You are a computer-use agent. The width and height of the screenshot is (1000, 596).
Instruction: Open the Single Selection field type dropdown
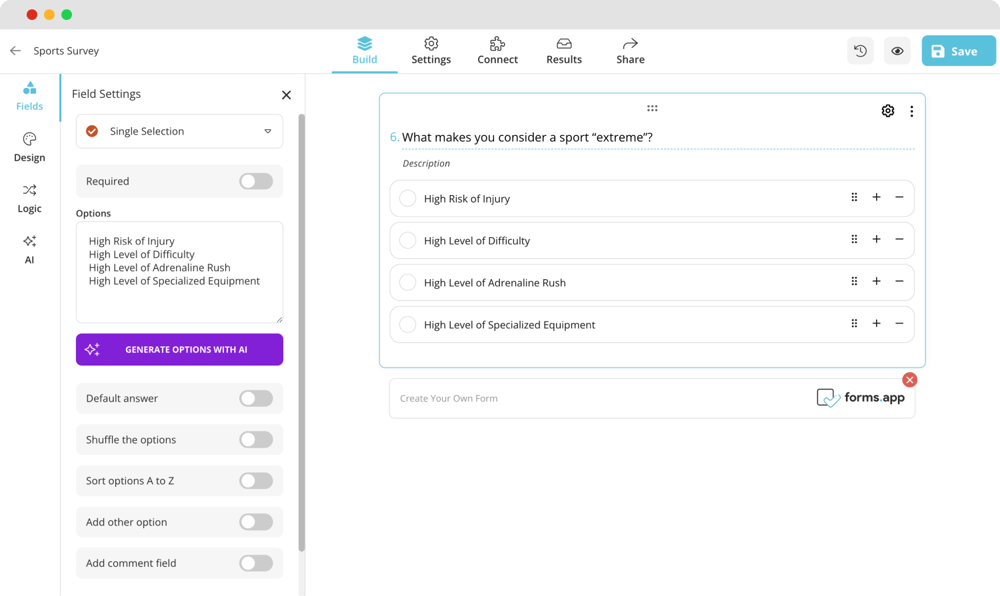coord(179,131)
